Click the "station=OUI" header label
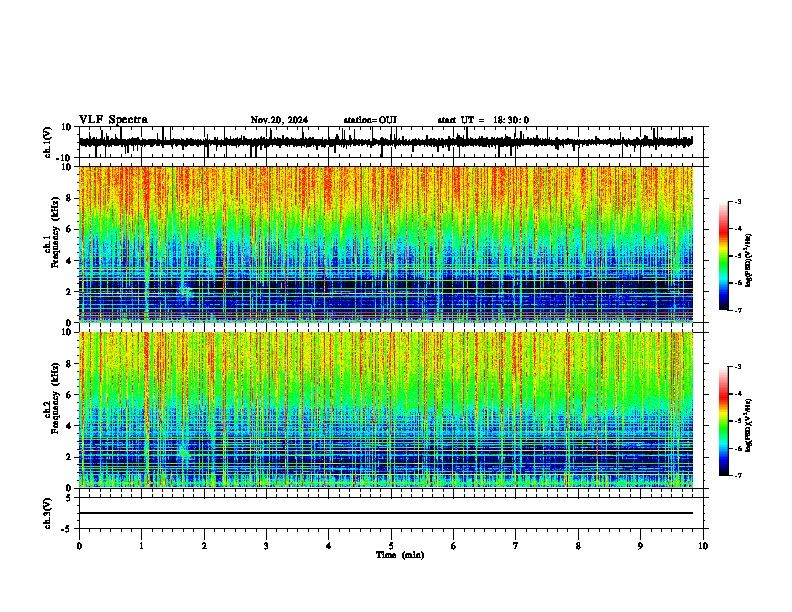The height and width of the screenshot is (612, 792). point(370,120)
